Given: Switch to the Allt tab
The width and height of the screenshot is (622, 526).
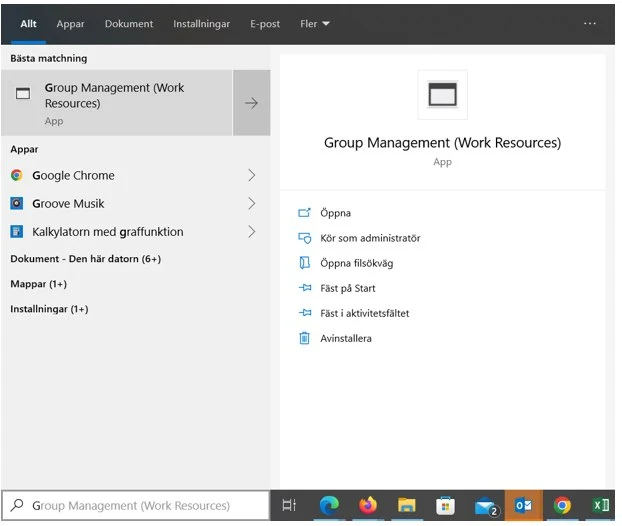Looking at the screenshot, I should 28,24.
